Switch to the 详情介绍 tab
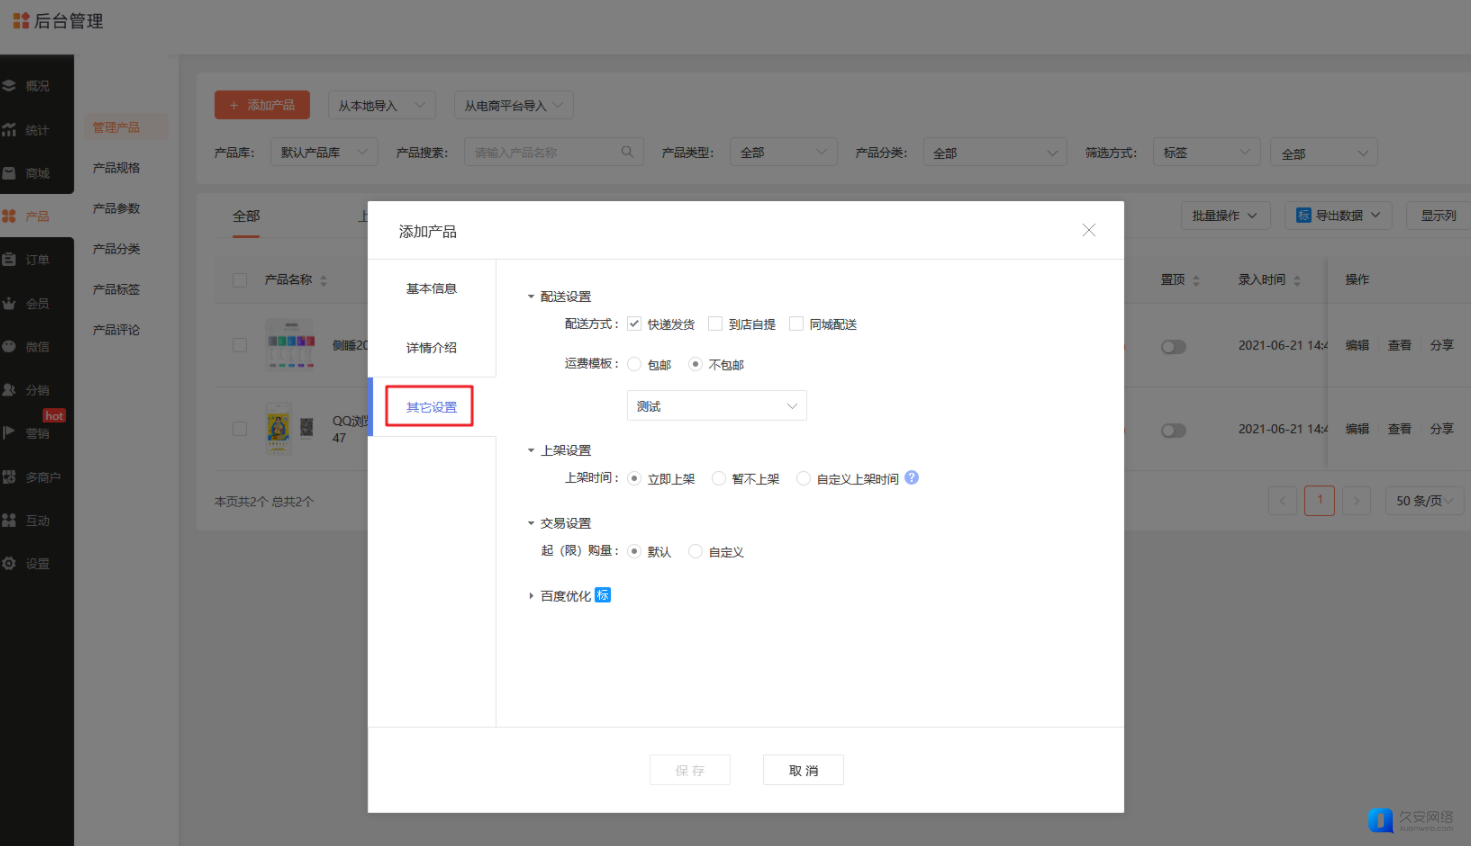 coord(431,348)
